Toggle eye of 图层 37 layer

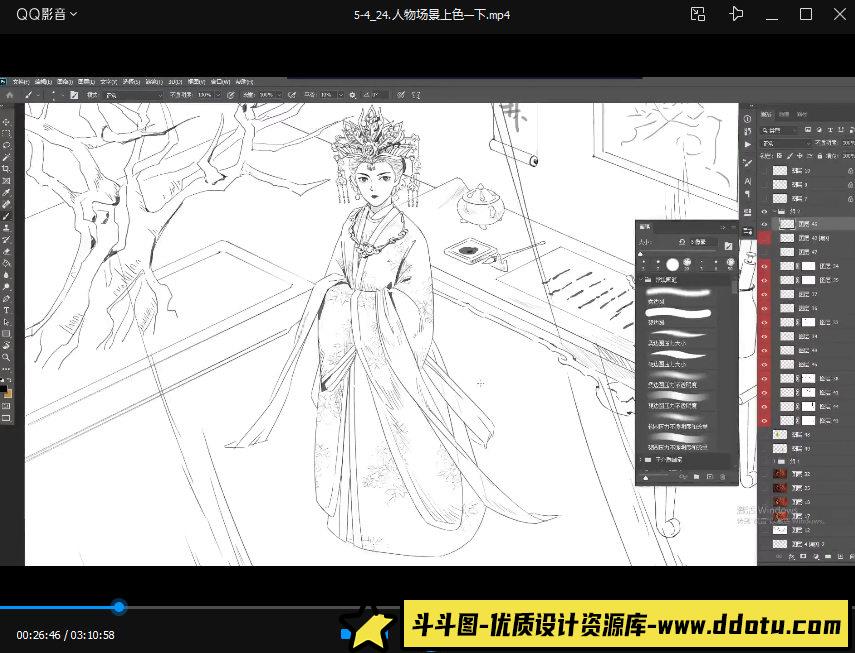pyautogui.click(x=764, y=294)
